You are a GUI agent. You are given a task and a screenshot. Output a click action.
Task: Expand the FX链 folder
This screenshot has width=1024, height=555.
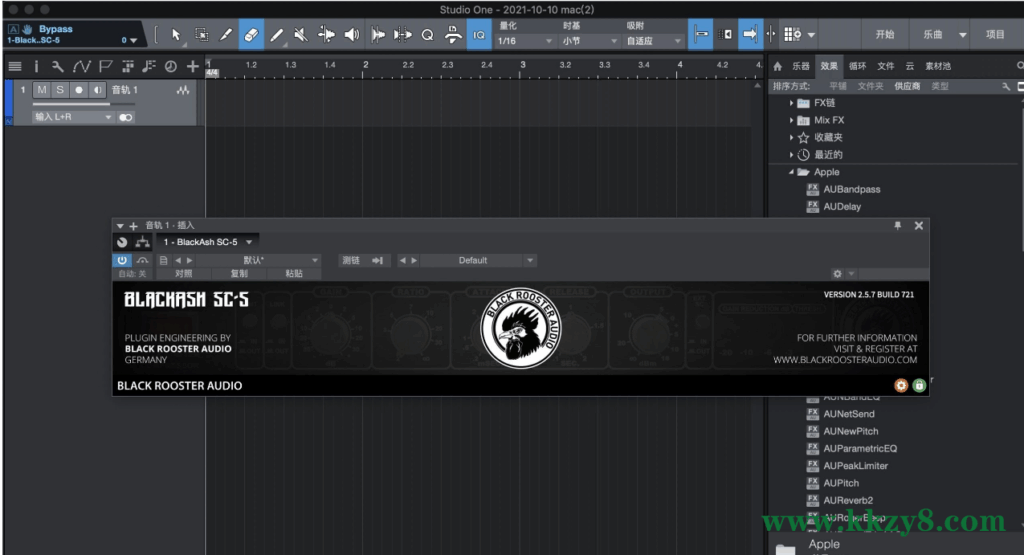[791, 103]
